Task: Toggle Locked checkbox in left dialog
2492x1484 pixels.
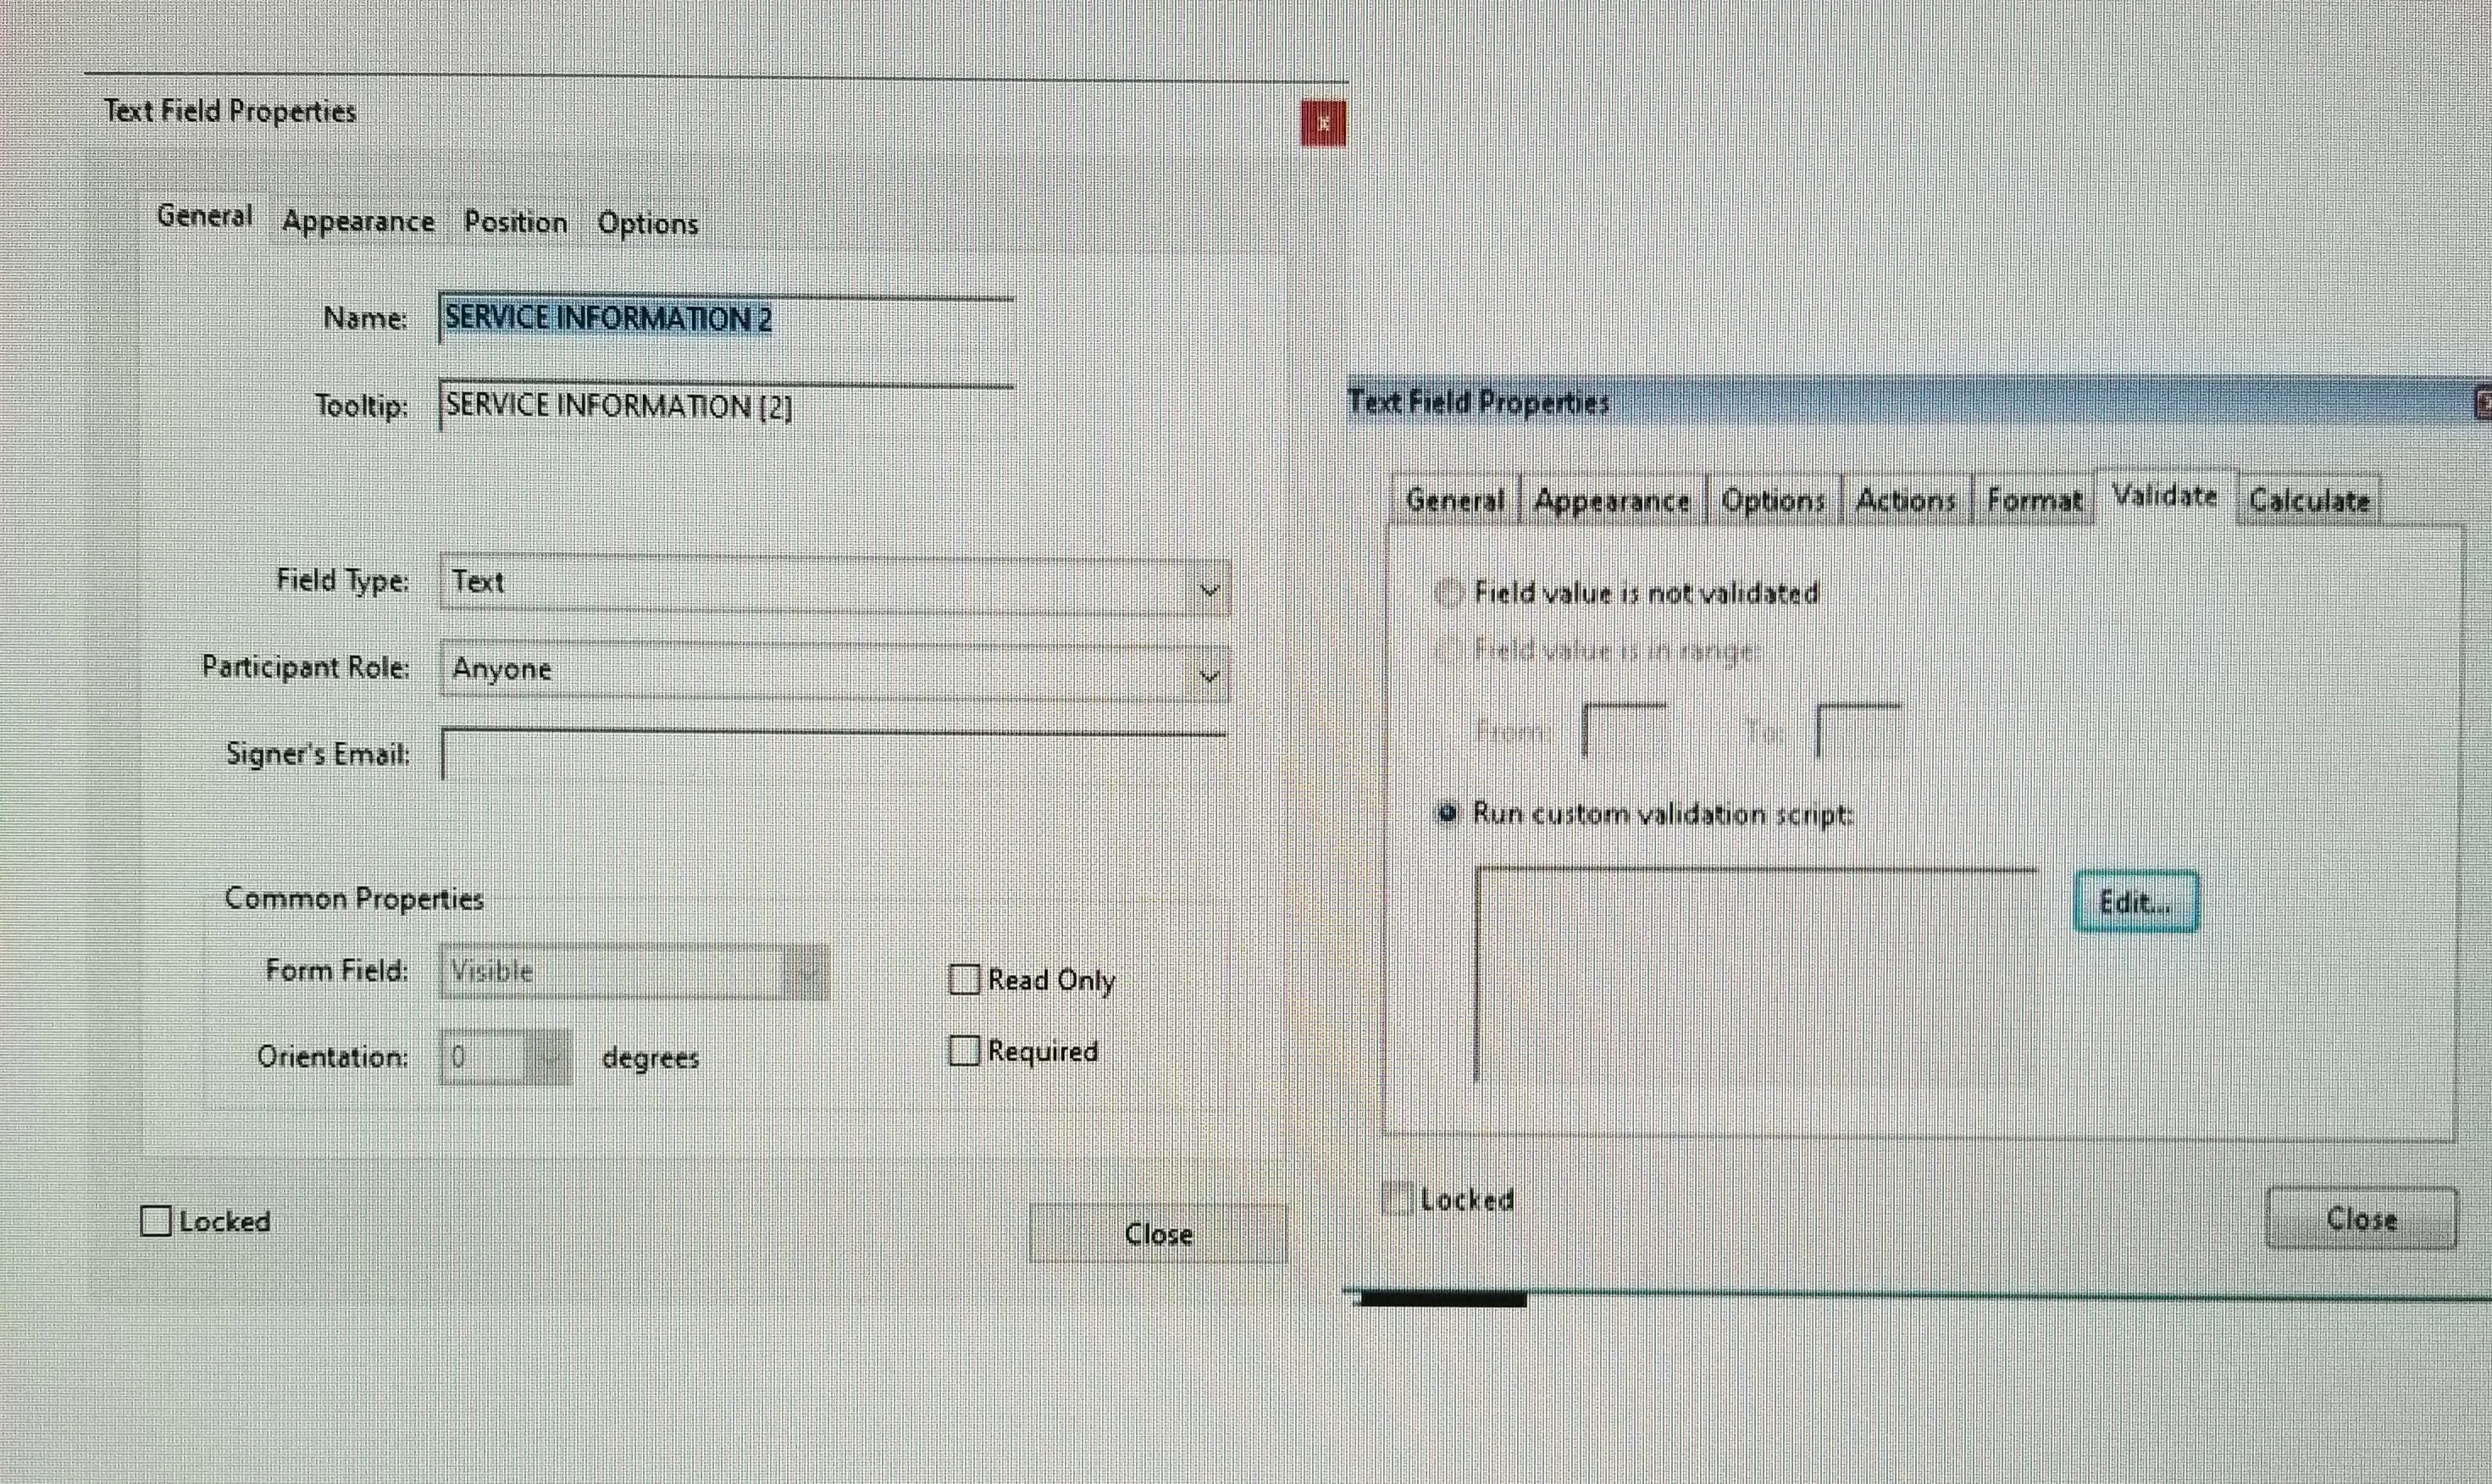Action: [x=156, y=1221]
